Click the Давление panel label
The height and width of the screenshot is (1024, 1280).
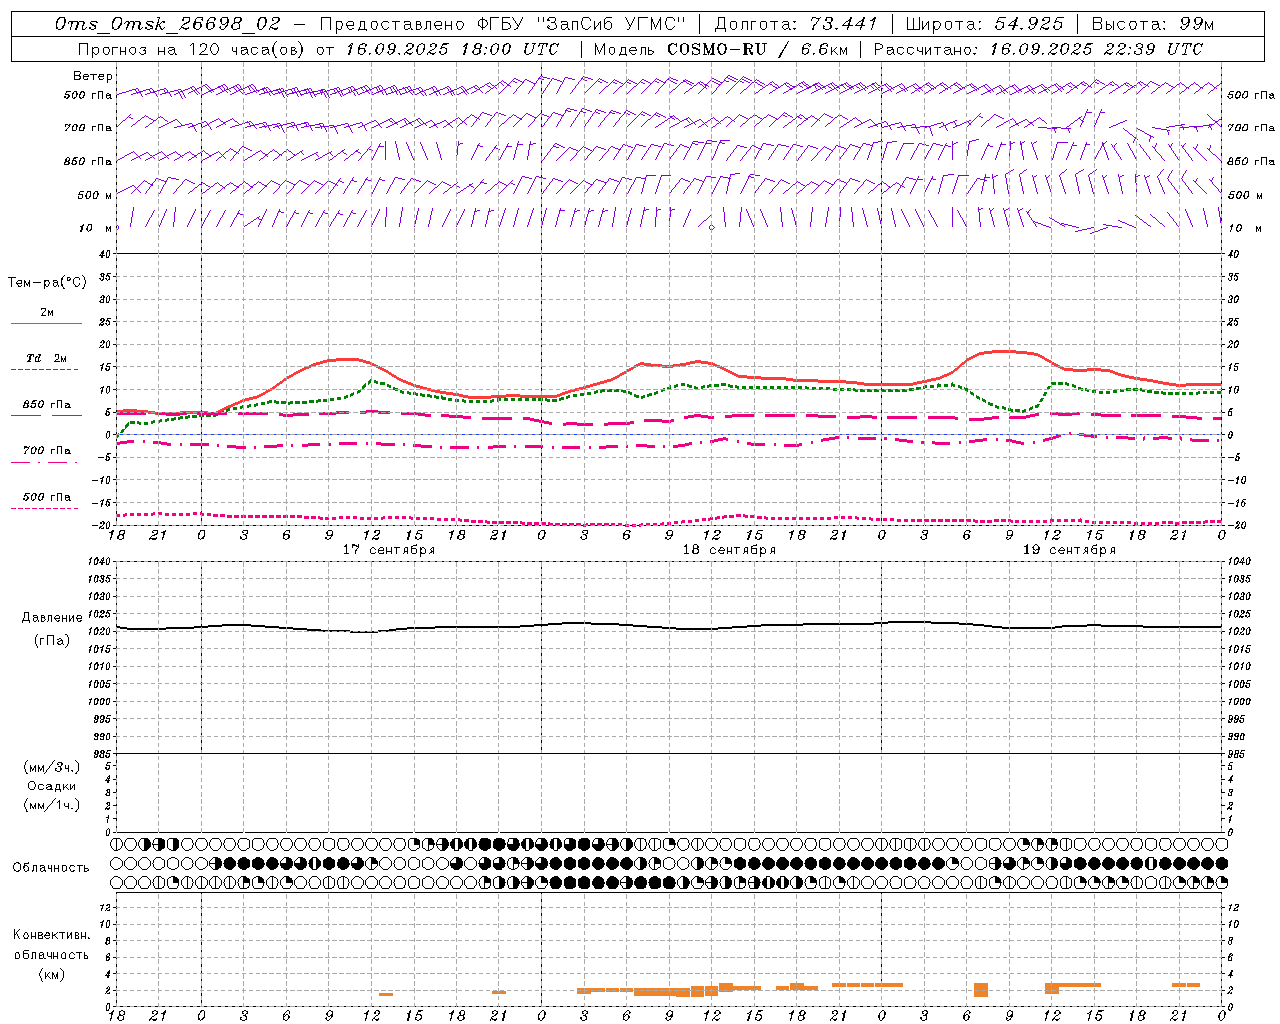point(51,618)
